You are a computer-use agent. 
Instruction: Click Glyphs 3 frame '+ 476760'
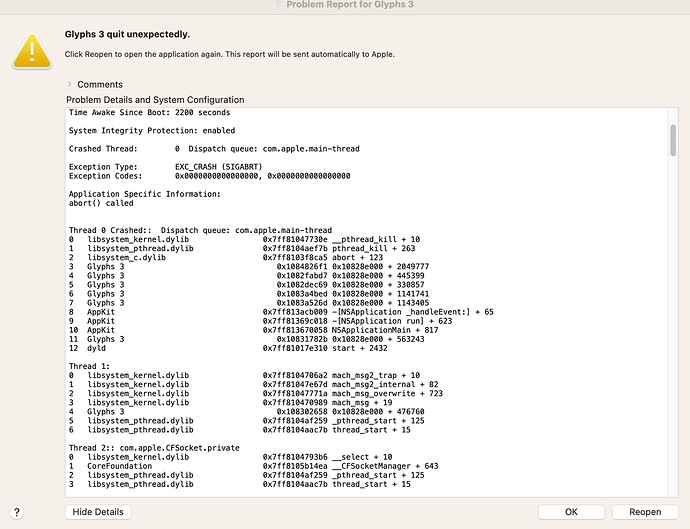coord(246,411)
